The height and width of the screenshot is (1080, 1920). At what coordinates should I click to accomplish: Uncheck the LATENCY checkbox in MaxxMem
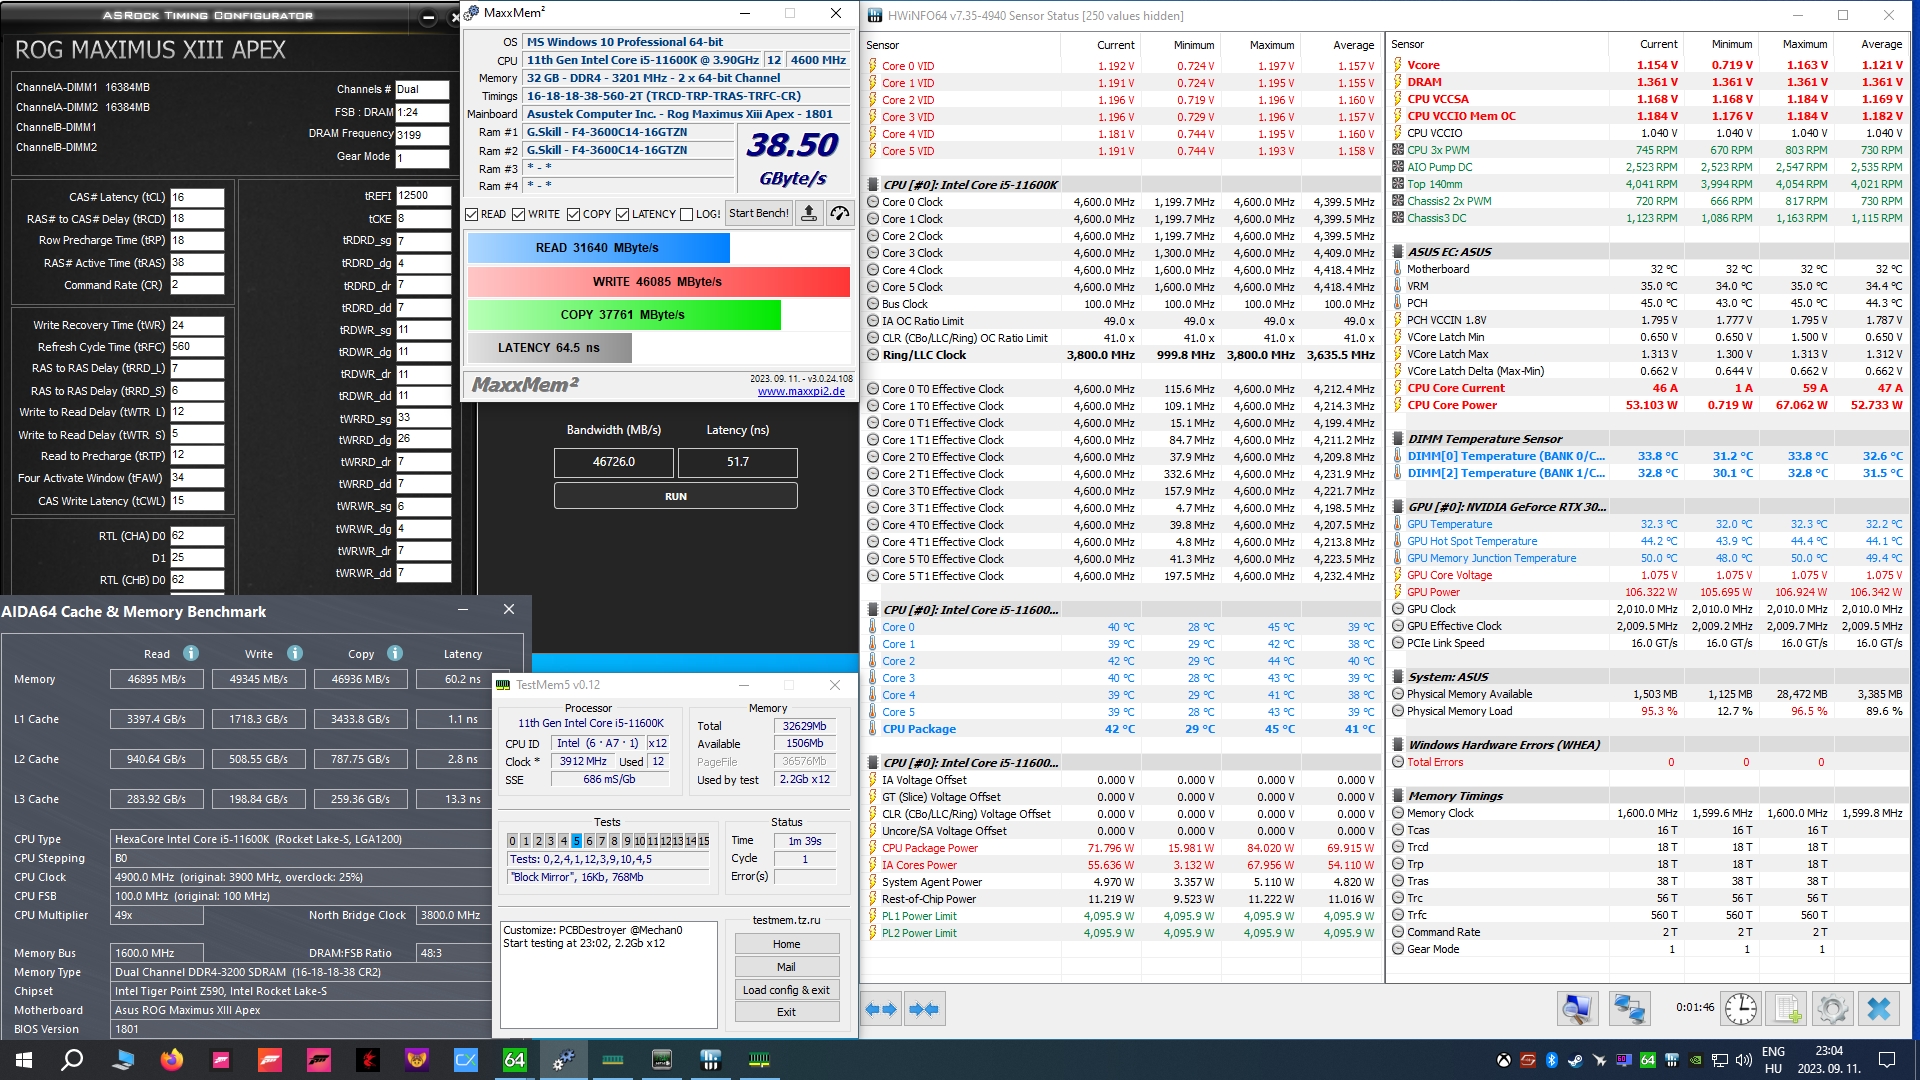pyautogui.click(x=623, y=214)
